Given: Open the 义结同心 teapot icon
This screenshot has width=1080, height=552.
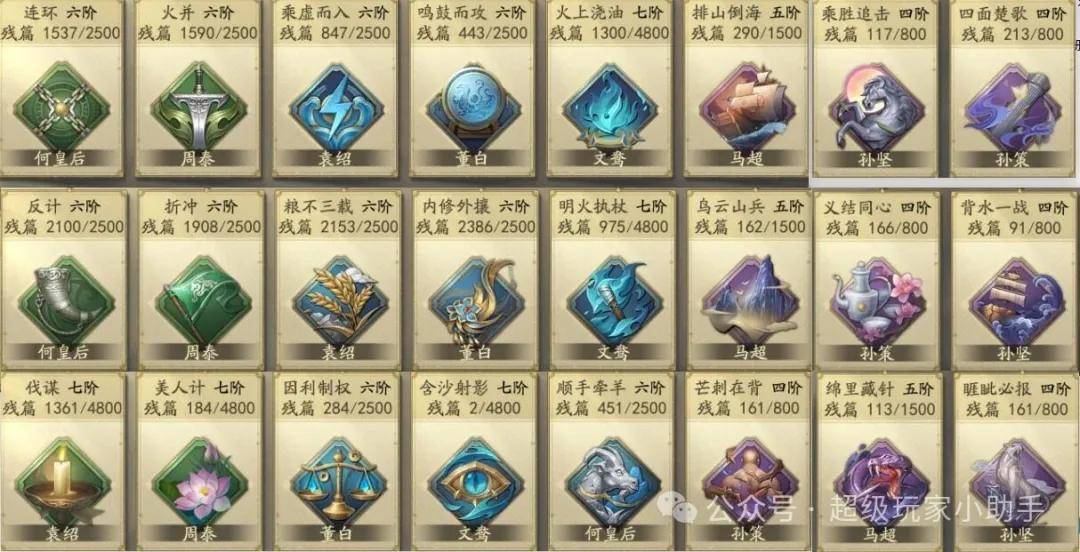Looking at the screenshot, I should click(878, 301).
